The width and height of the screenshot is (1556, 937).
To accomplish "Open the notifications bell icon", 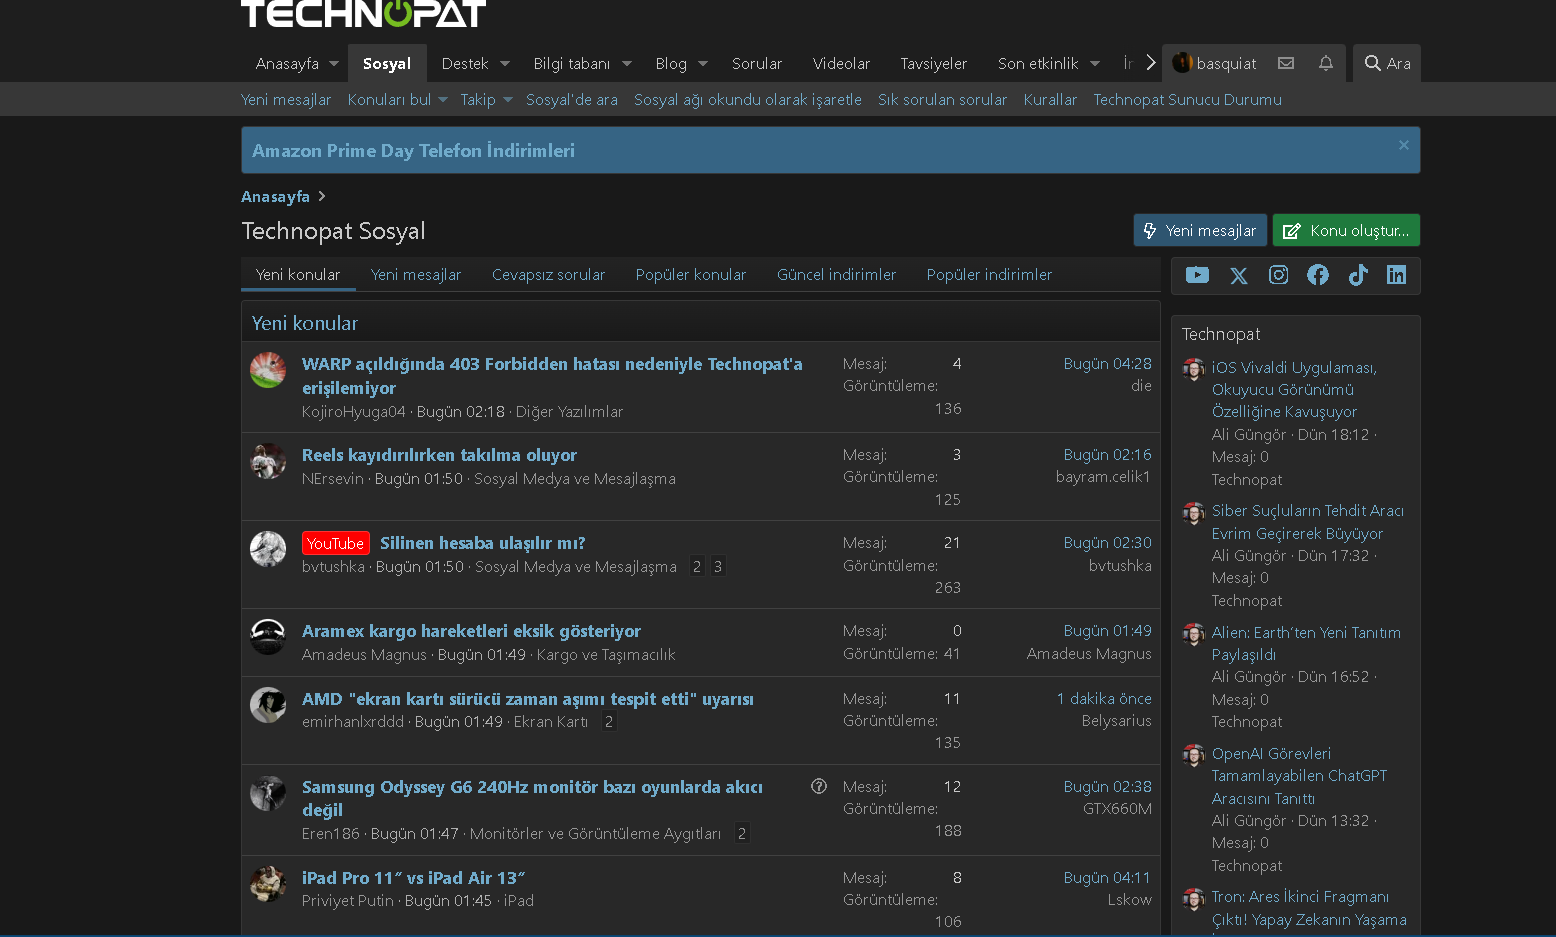I will tap(1326, 63).
